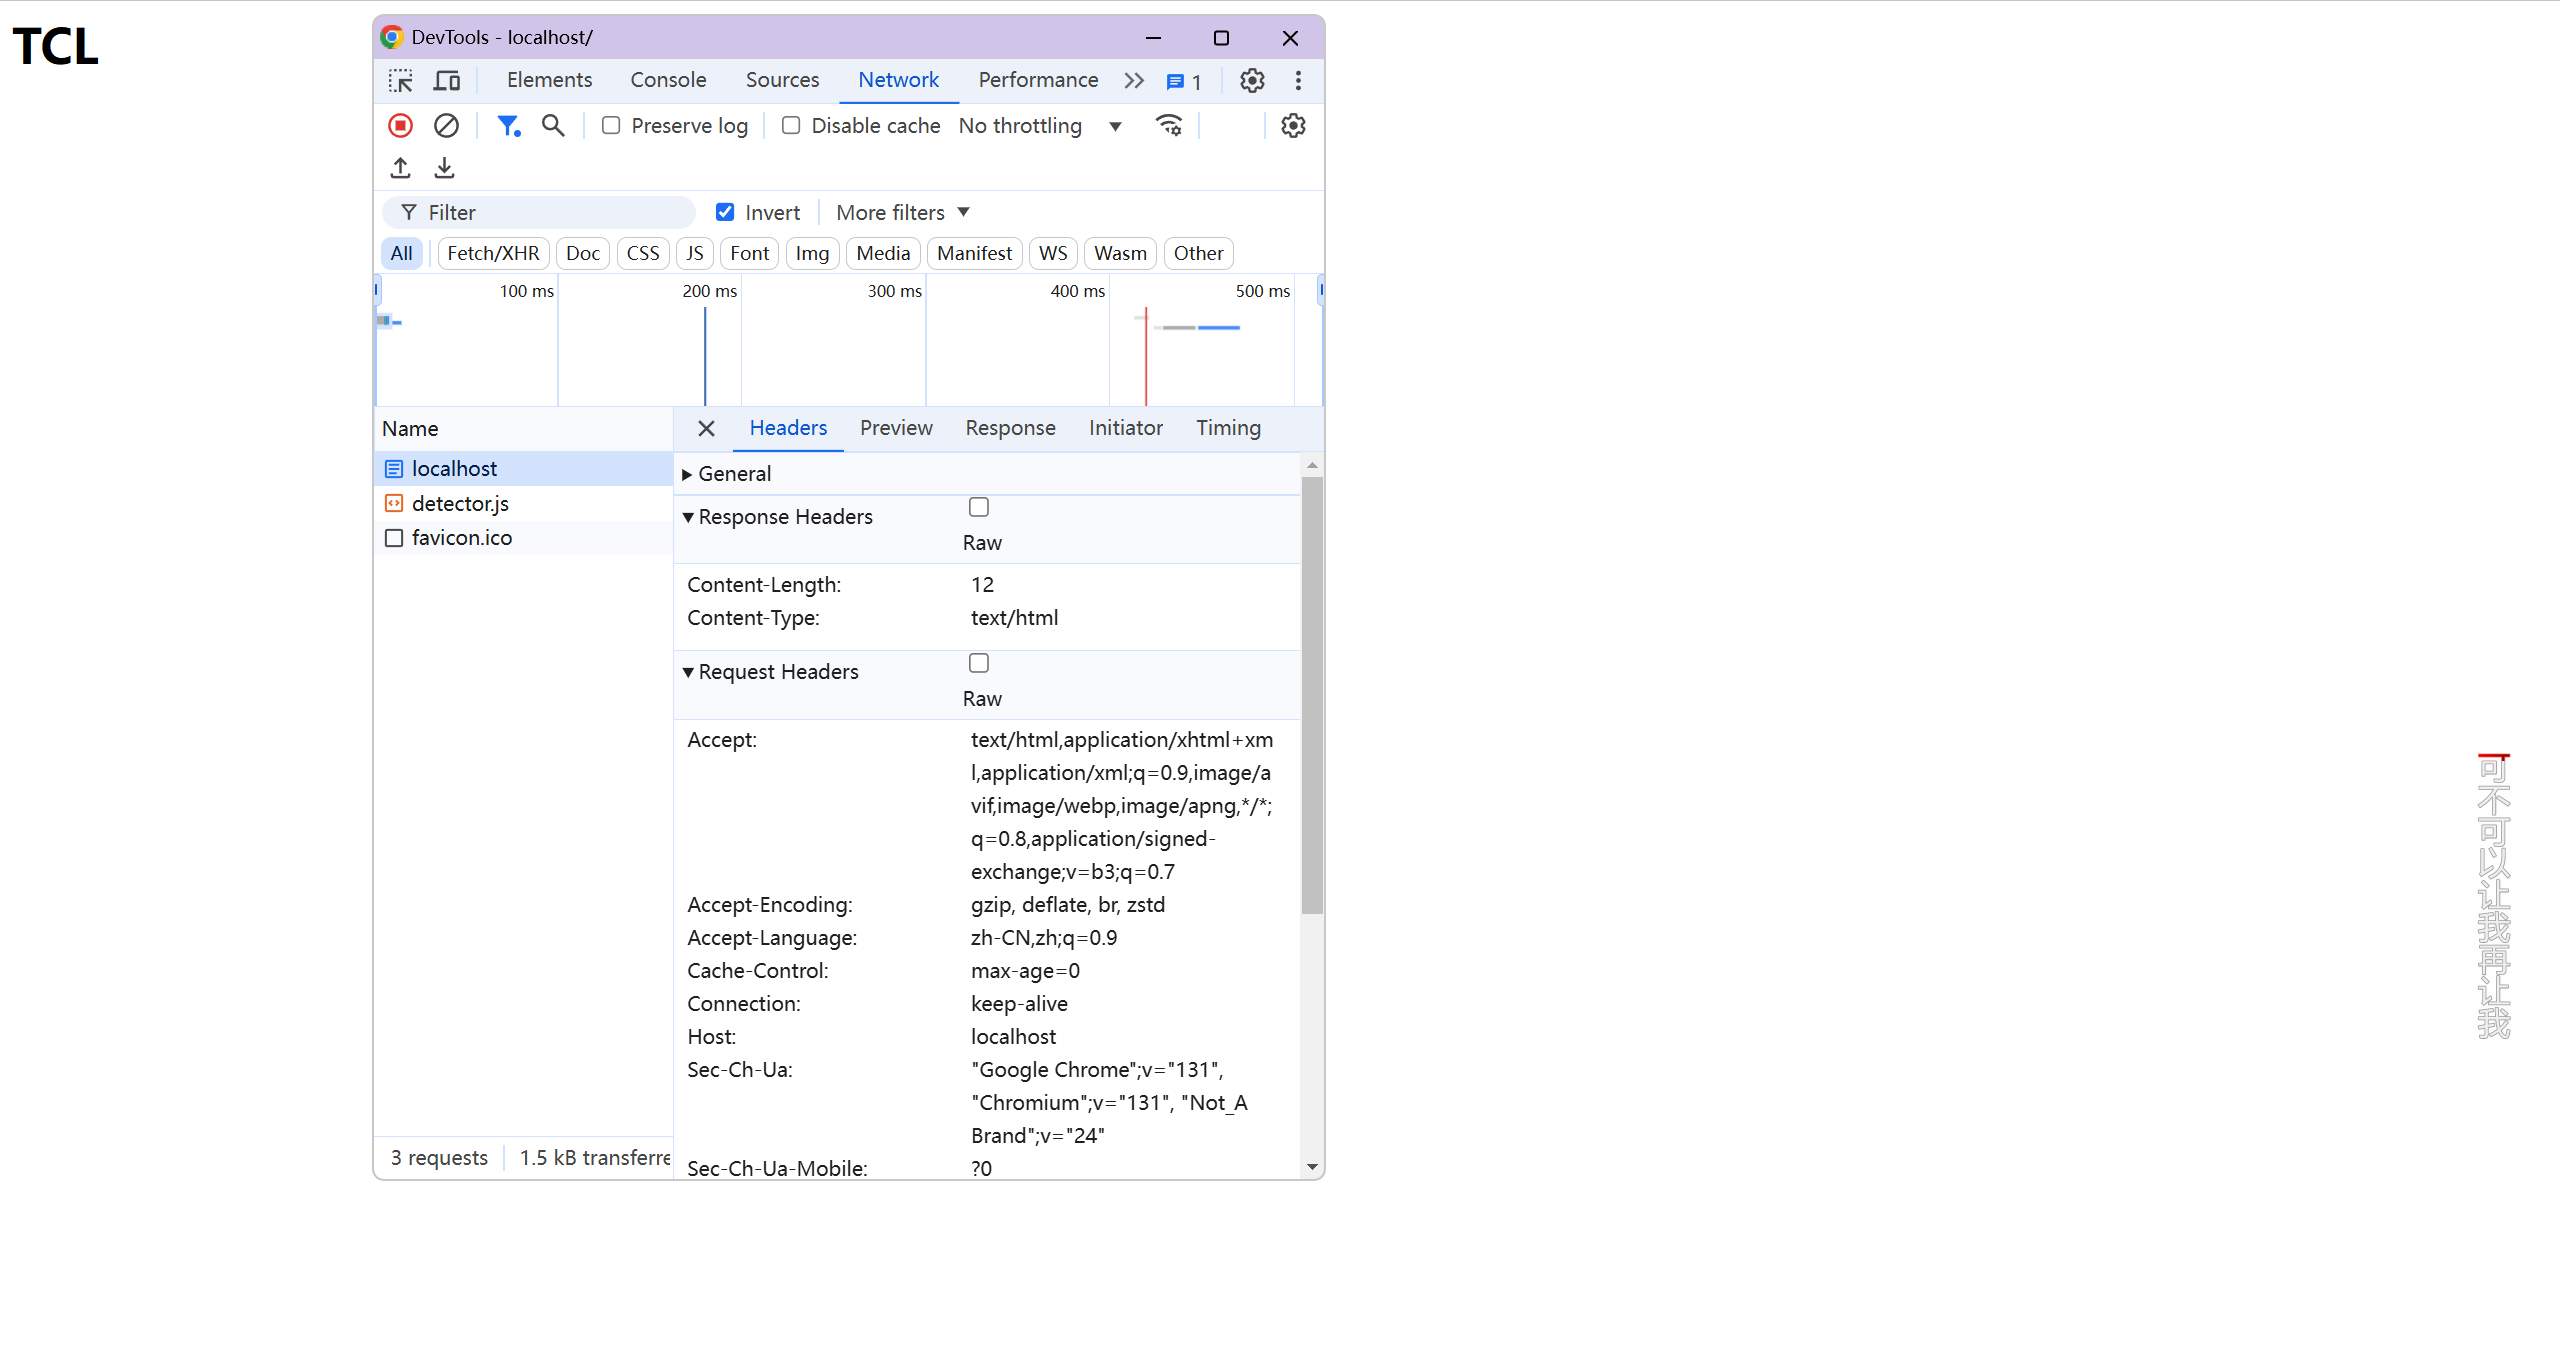This screenshot has height=1347, width=2560.
Task: Open Network panel settings gear
Action: 1293,126
